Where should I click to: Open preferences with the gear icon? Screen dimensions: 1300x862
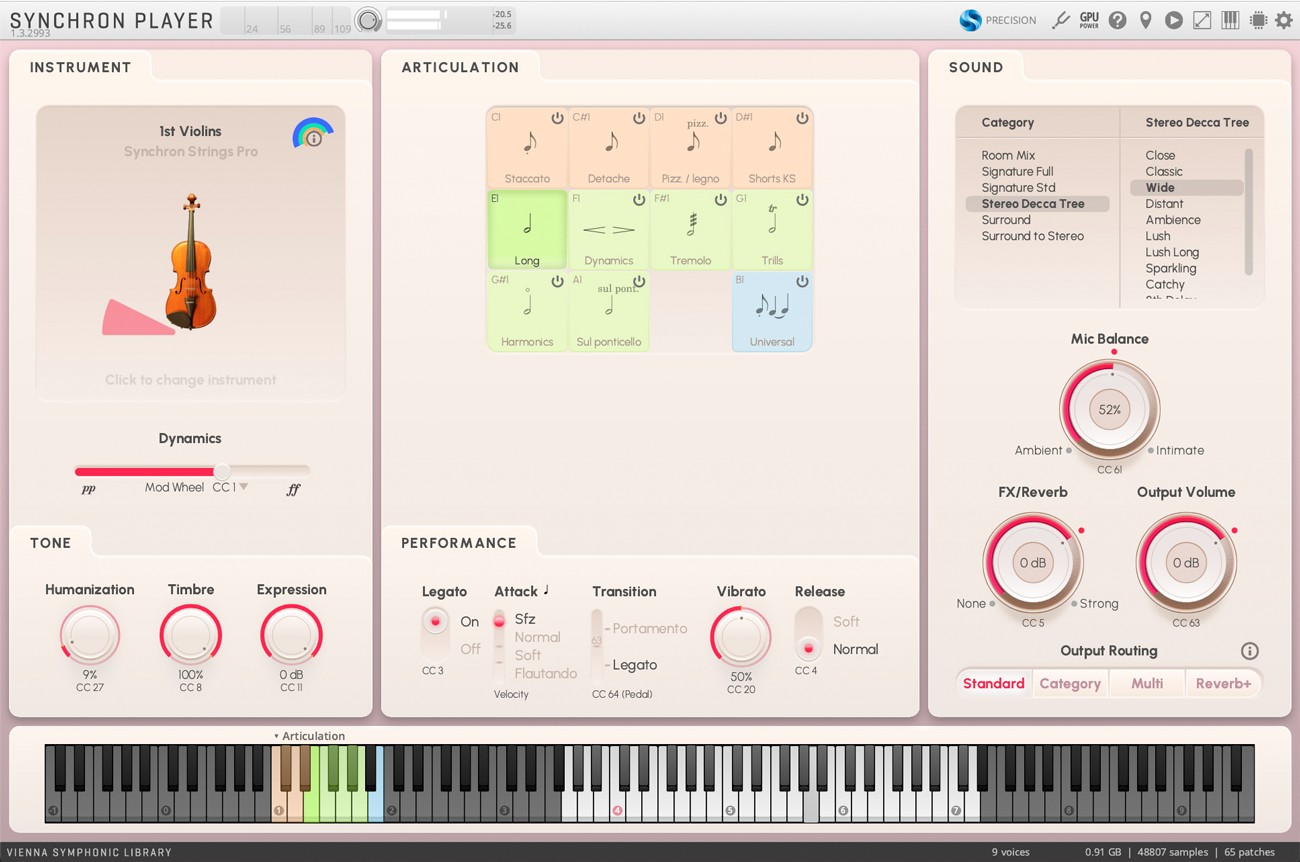[x=1284, y=19]
